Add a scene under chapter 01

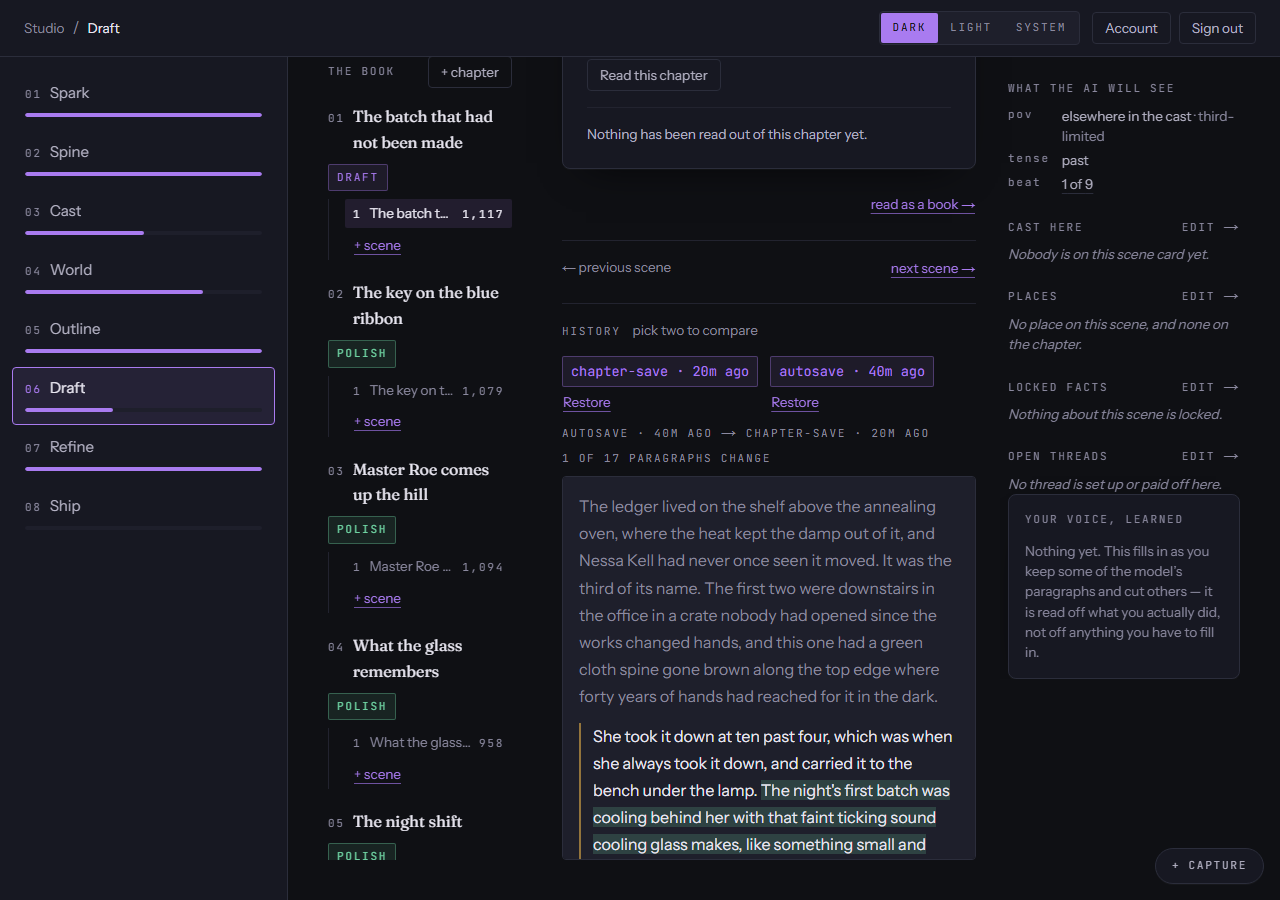377,246
